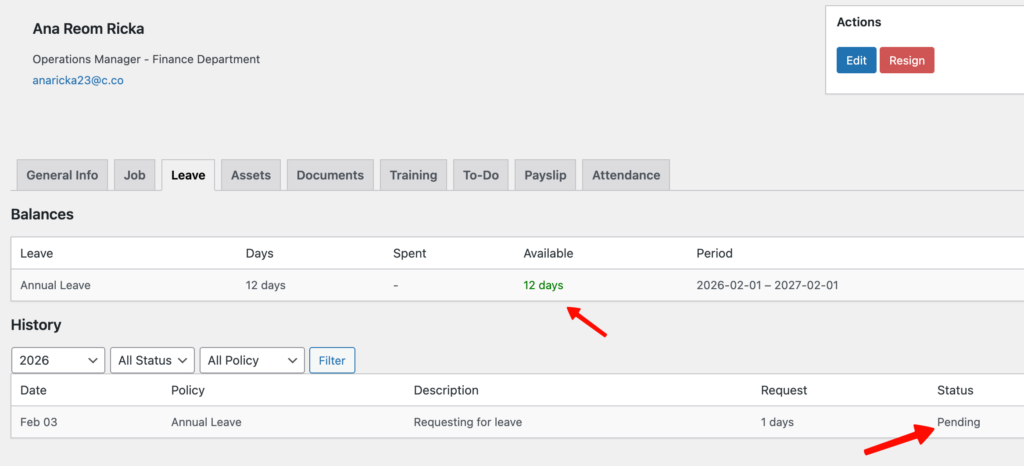This screenshot has height=466, width=1024.
Task: Open the Documents tab
Action: pyautogui.click(x=330, y=175)
